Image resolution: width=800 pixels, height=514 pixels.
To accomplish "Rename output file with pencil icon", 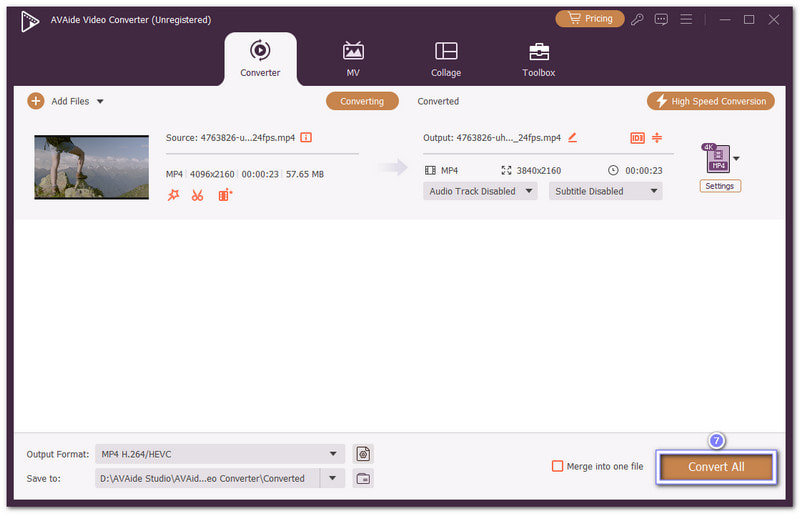I will click(573, 137).
